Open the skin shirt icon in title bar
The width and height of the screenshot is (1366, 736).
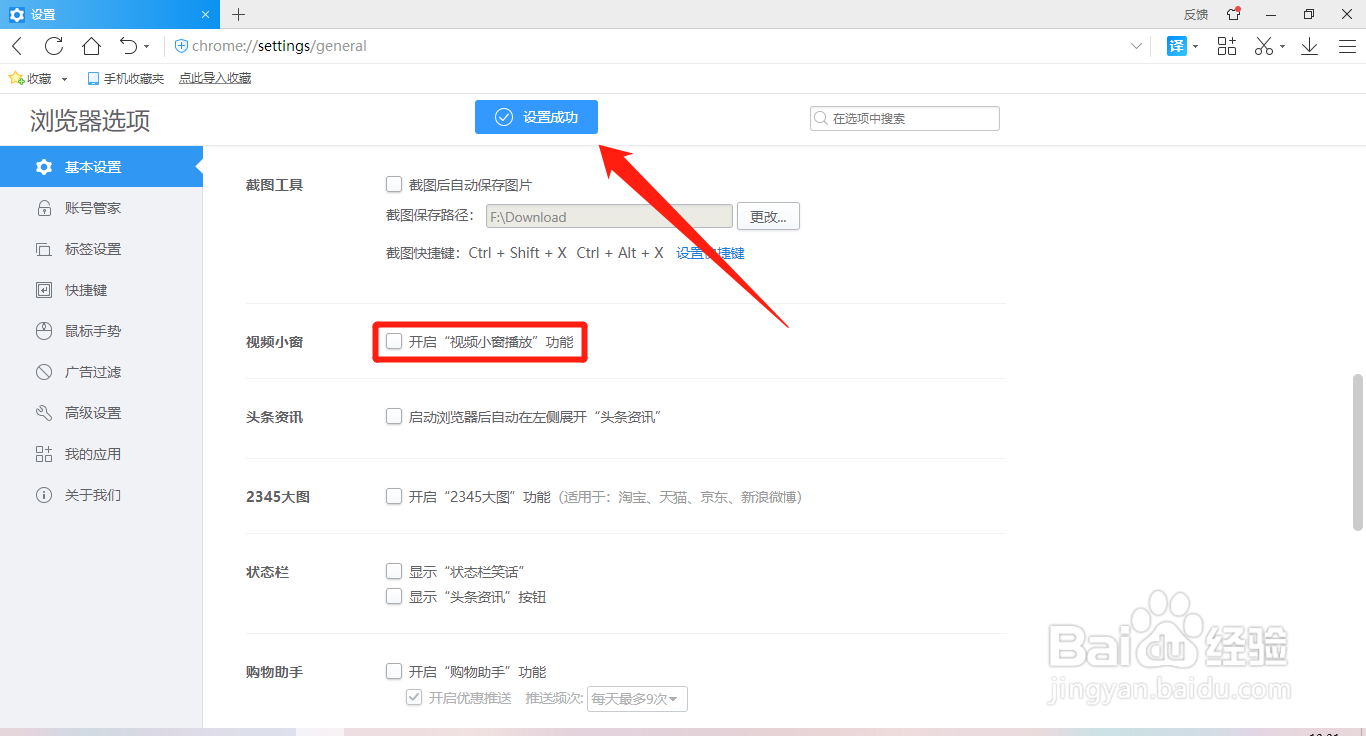[1234, 14]
